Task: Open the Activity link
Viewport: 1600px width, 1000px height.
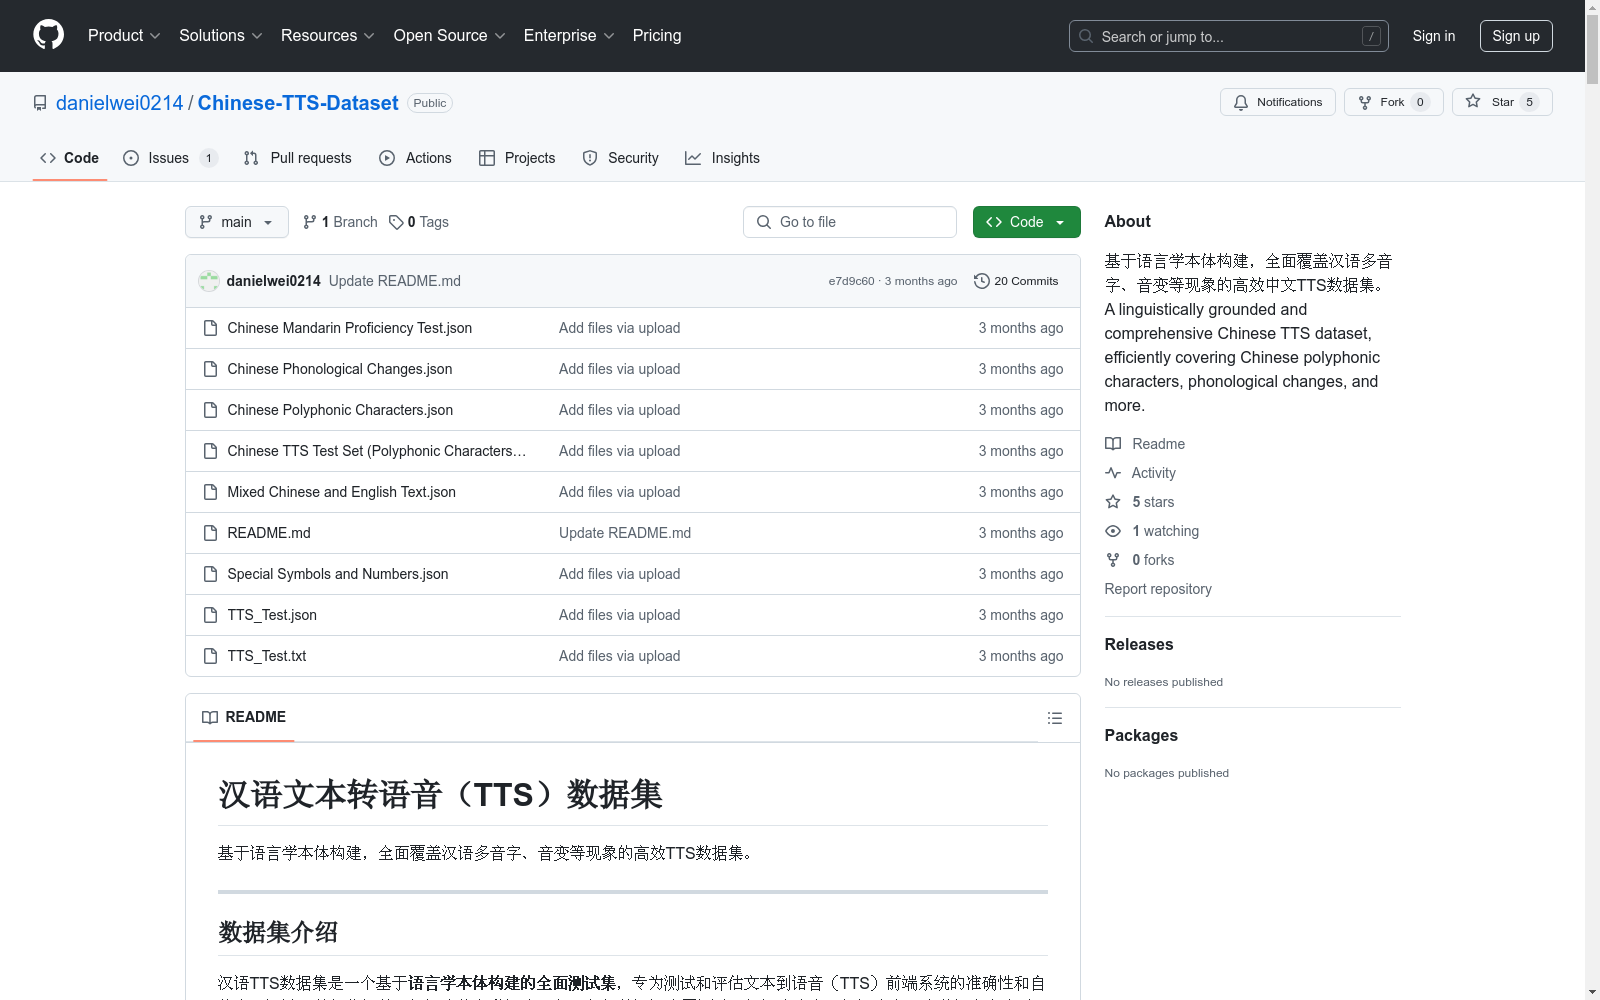Action: click(x=1141, y=473)
